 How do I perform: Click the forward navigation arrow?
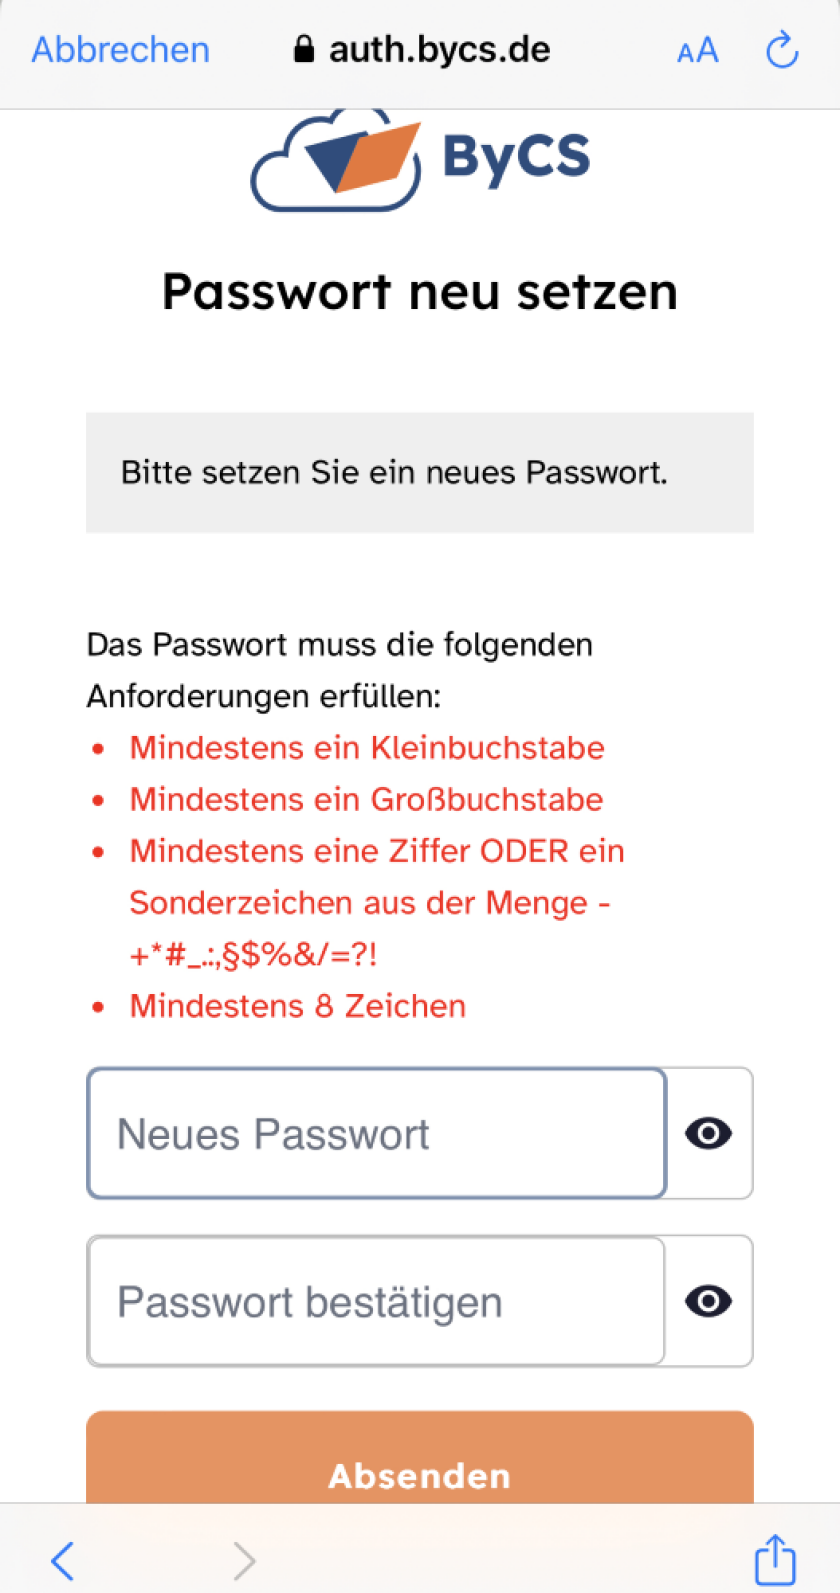click(244, 1559)
